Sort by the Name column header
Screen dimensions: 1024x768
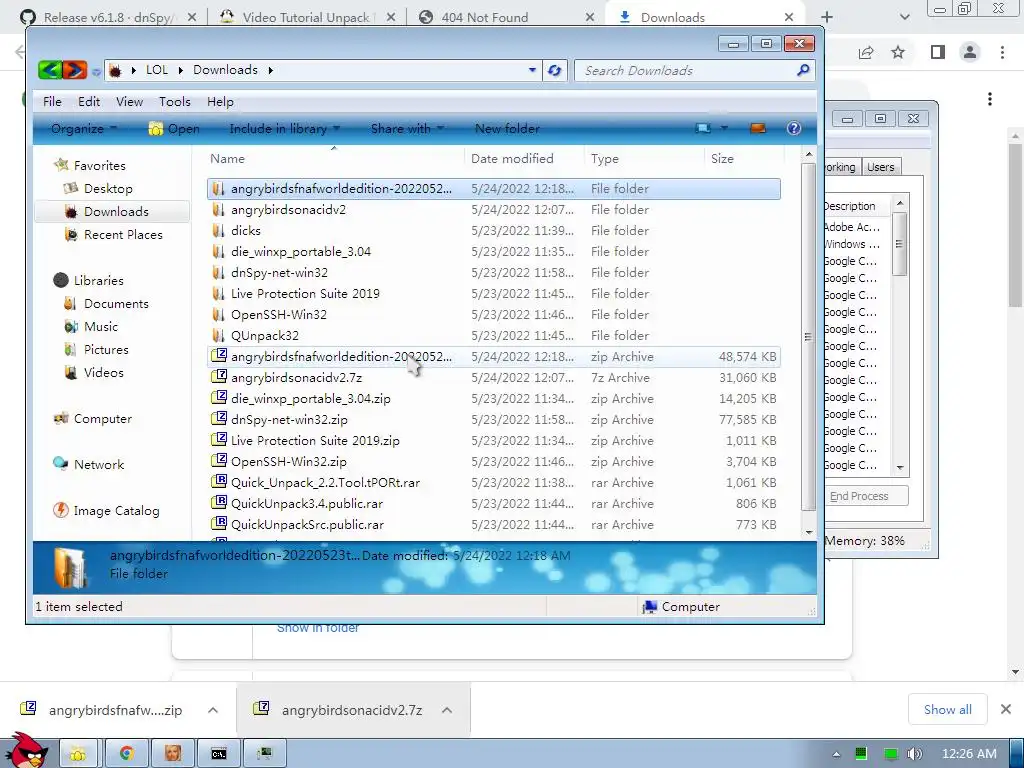coord(227,159)
